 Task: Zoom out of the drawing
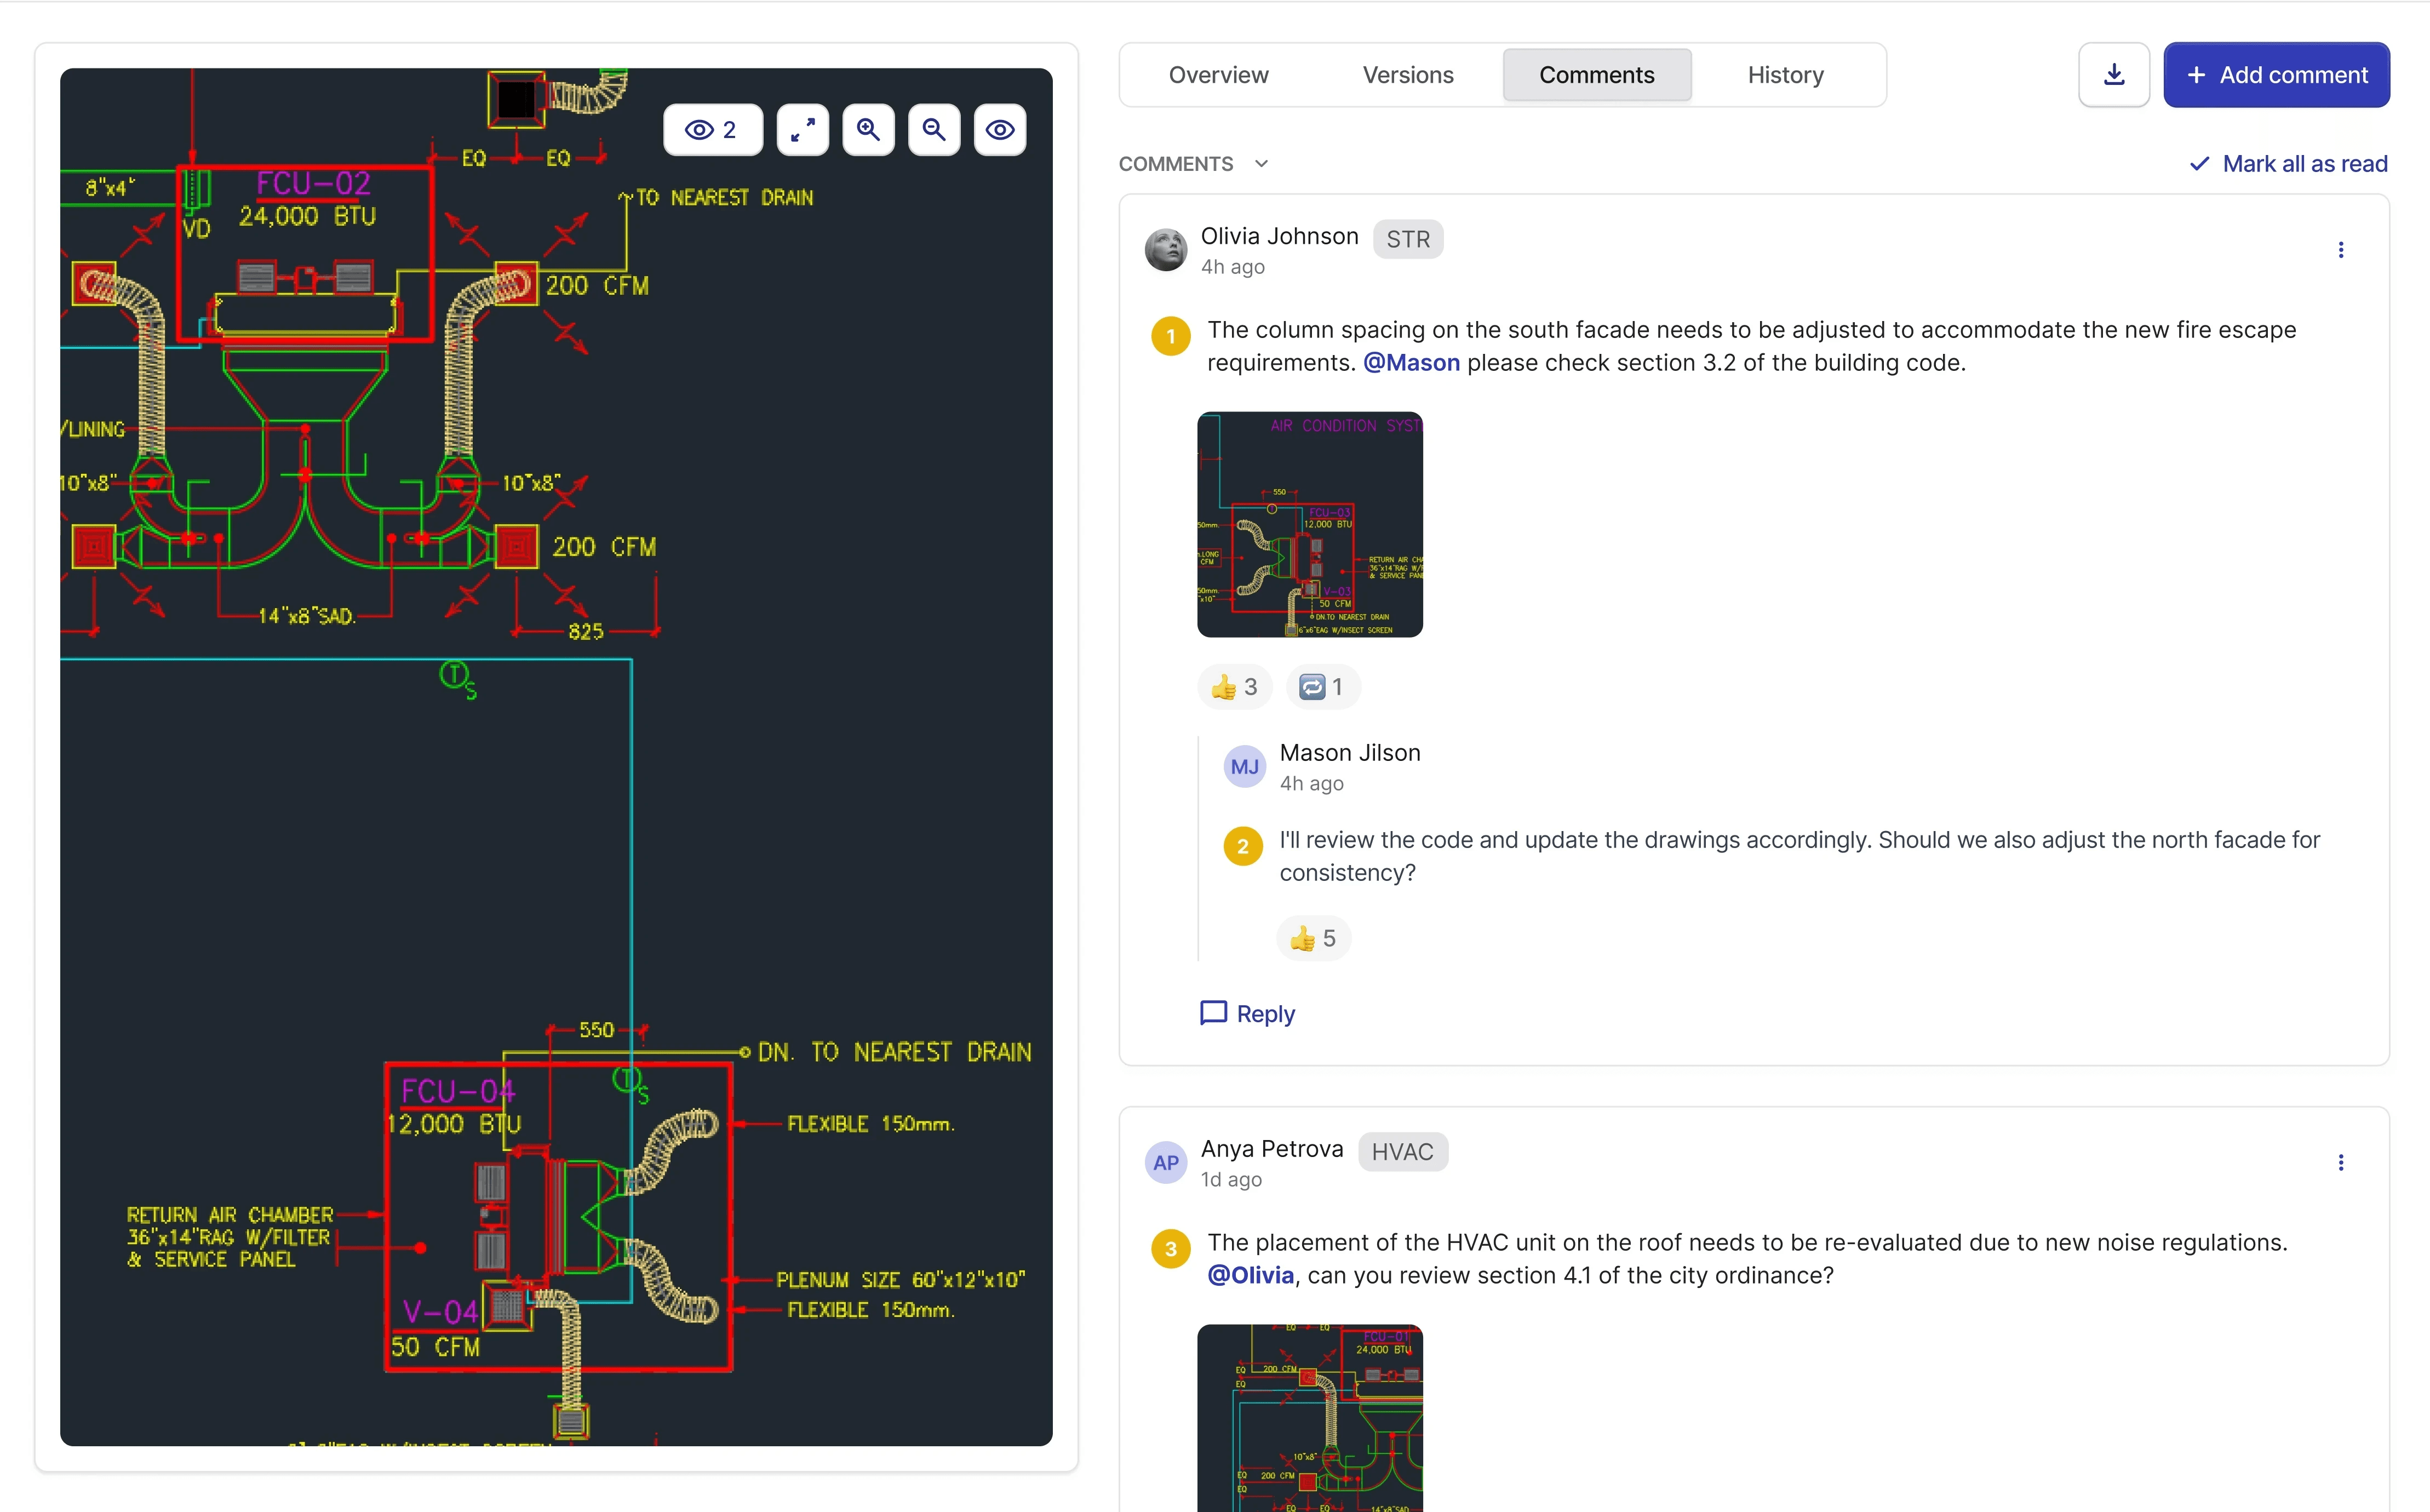click(934, 130)
